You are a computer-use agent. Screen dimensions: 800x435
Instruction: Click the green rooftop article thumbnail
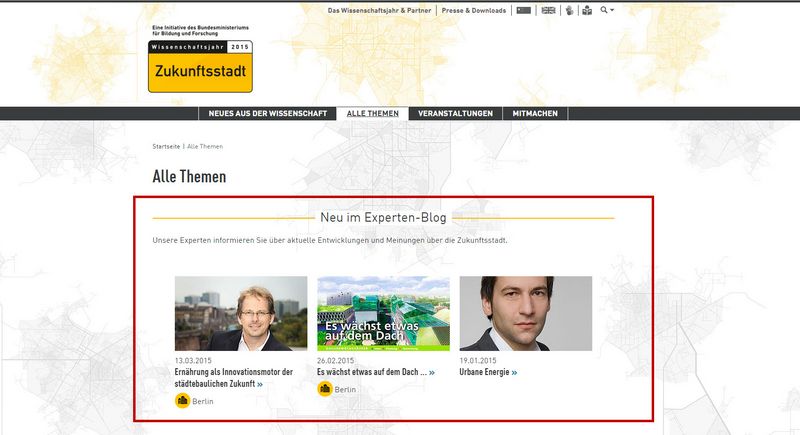coord(383,313)
